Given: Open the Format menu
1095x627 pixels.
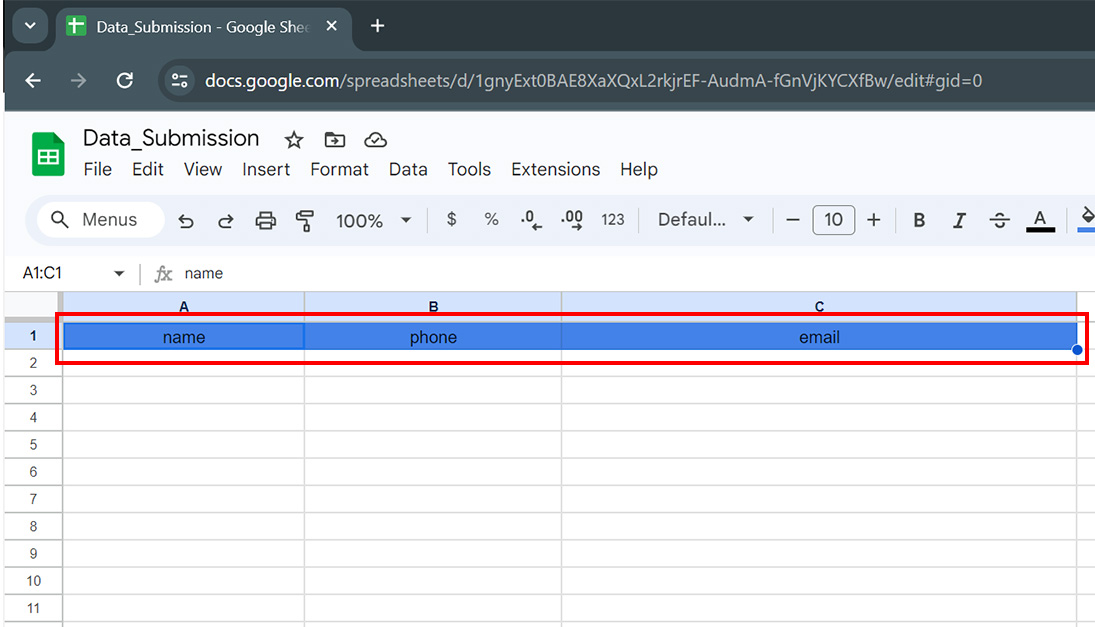Looking at the screenshot, I should click(x=339, y=169).
